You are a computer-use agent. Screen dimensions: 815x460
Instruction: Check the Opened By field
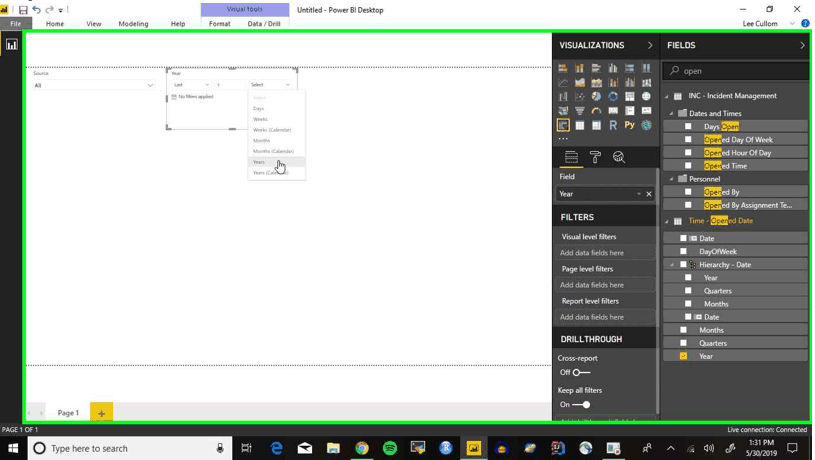click(x=688, y=192)
